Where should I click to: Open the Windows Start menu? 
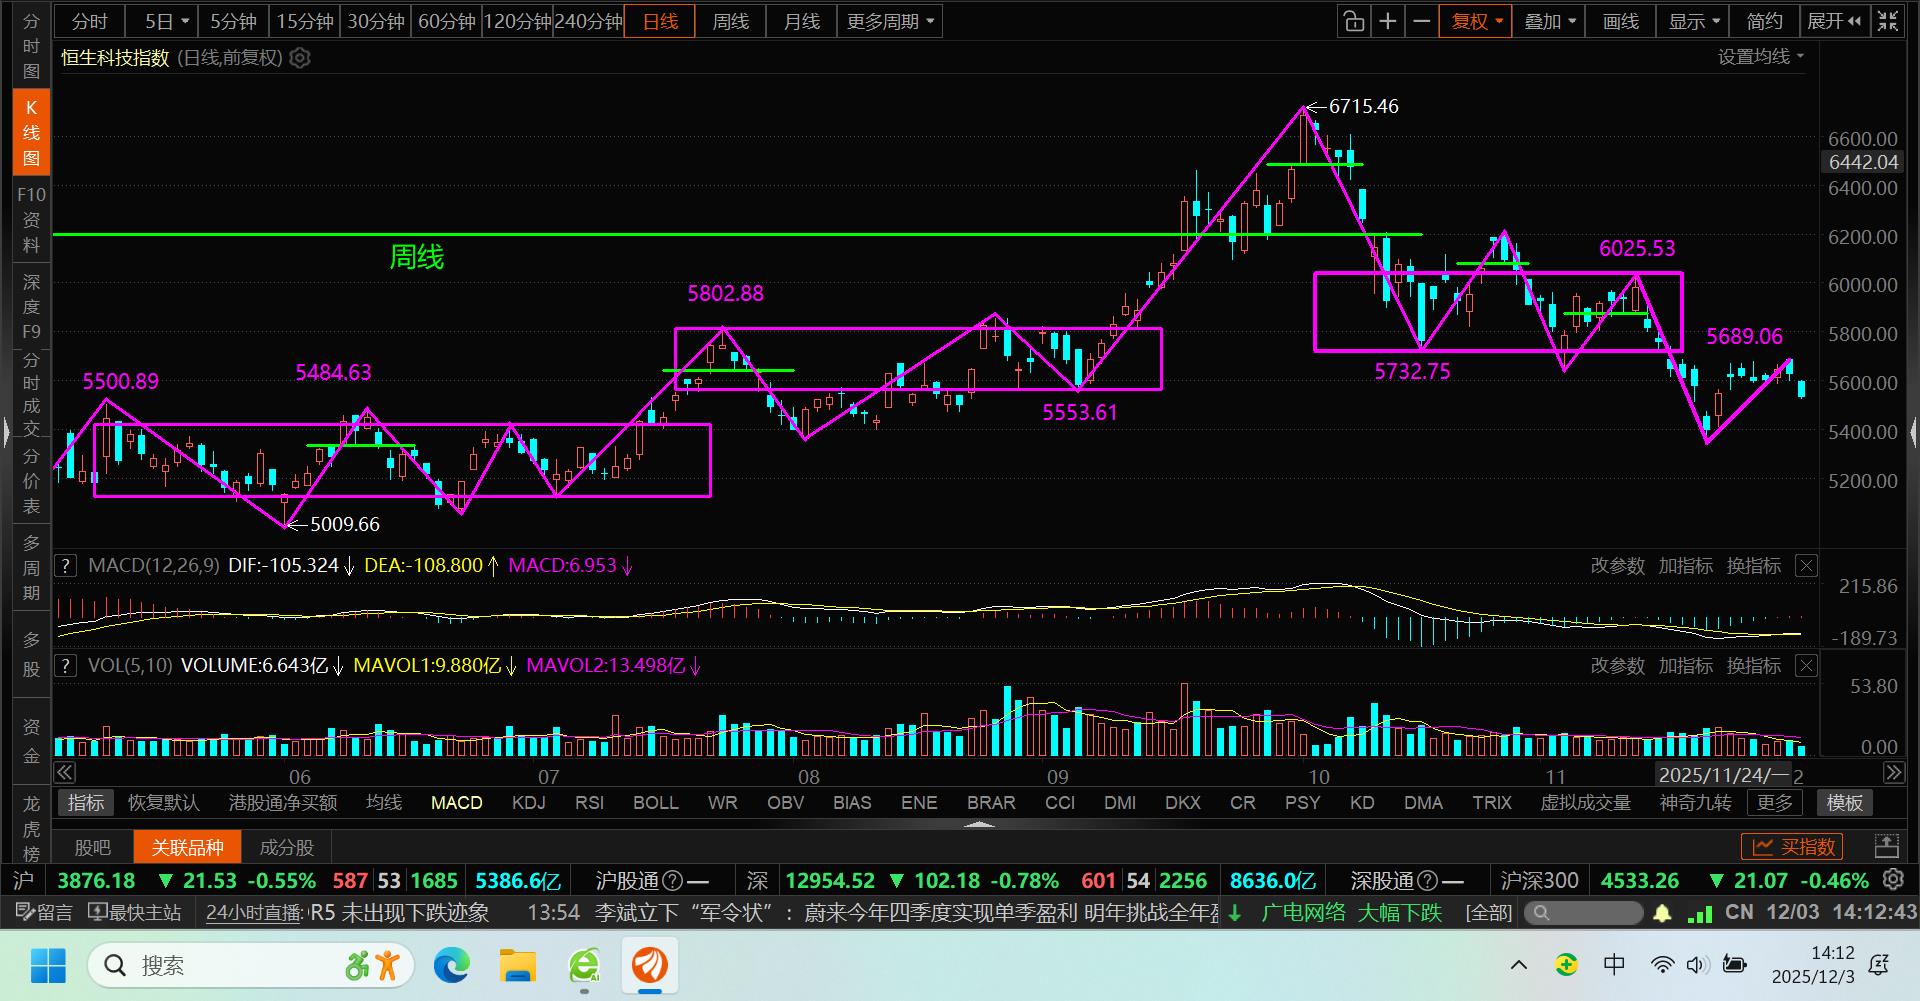tap(48, 966)
